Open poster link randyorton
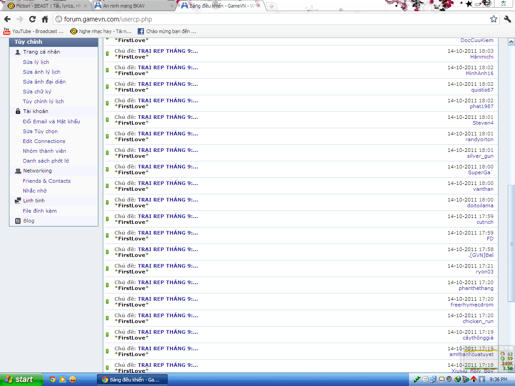The width and height of the screenshot is (515, 386). coord(479,139)
